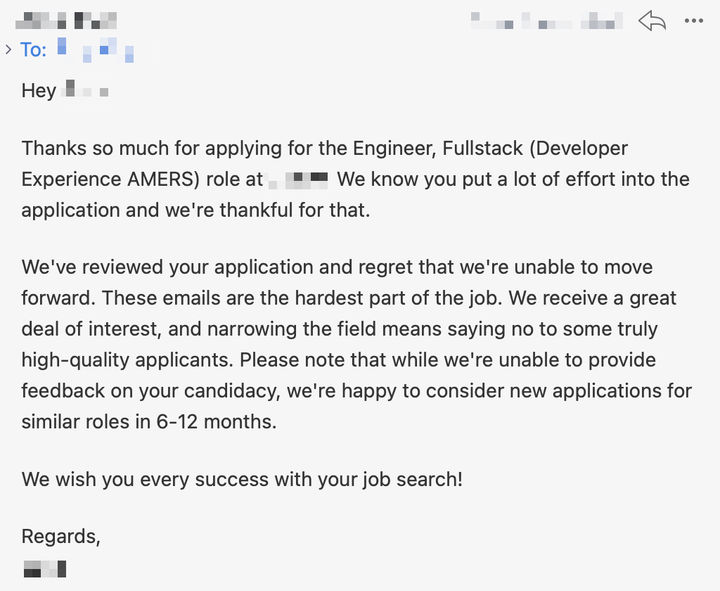Click the pixelated sender name at top
720x591 pixels.
coord(66,20)
